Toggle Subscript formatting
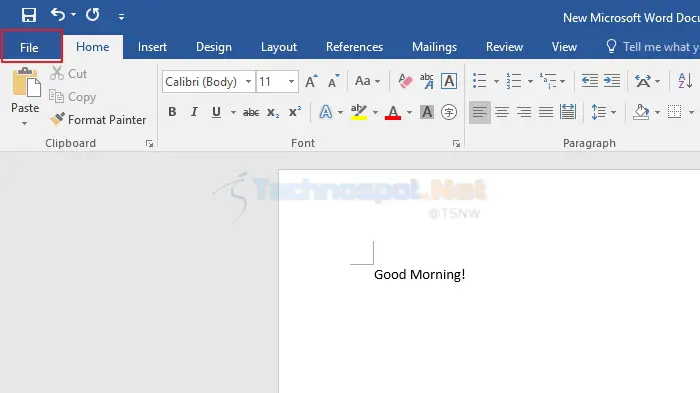 pos(273,112)
